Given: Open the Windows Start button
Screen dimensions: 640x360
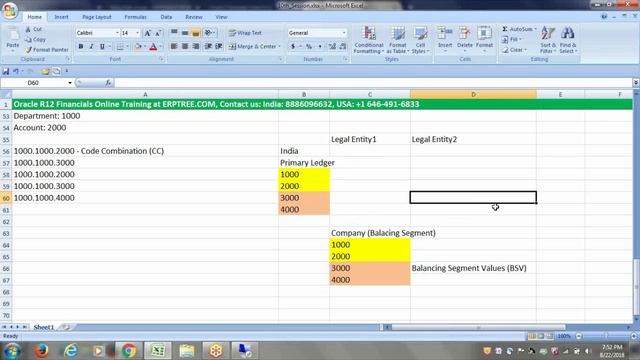Looking at the screenshot, I should tap(12, 351).
